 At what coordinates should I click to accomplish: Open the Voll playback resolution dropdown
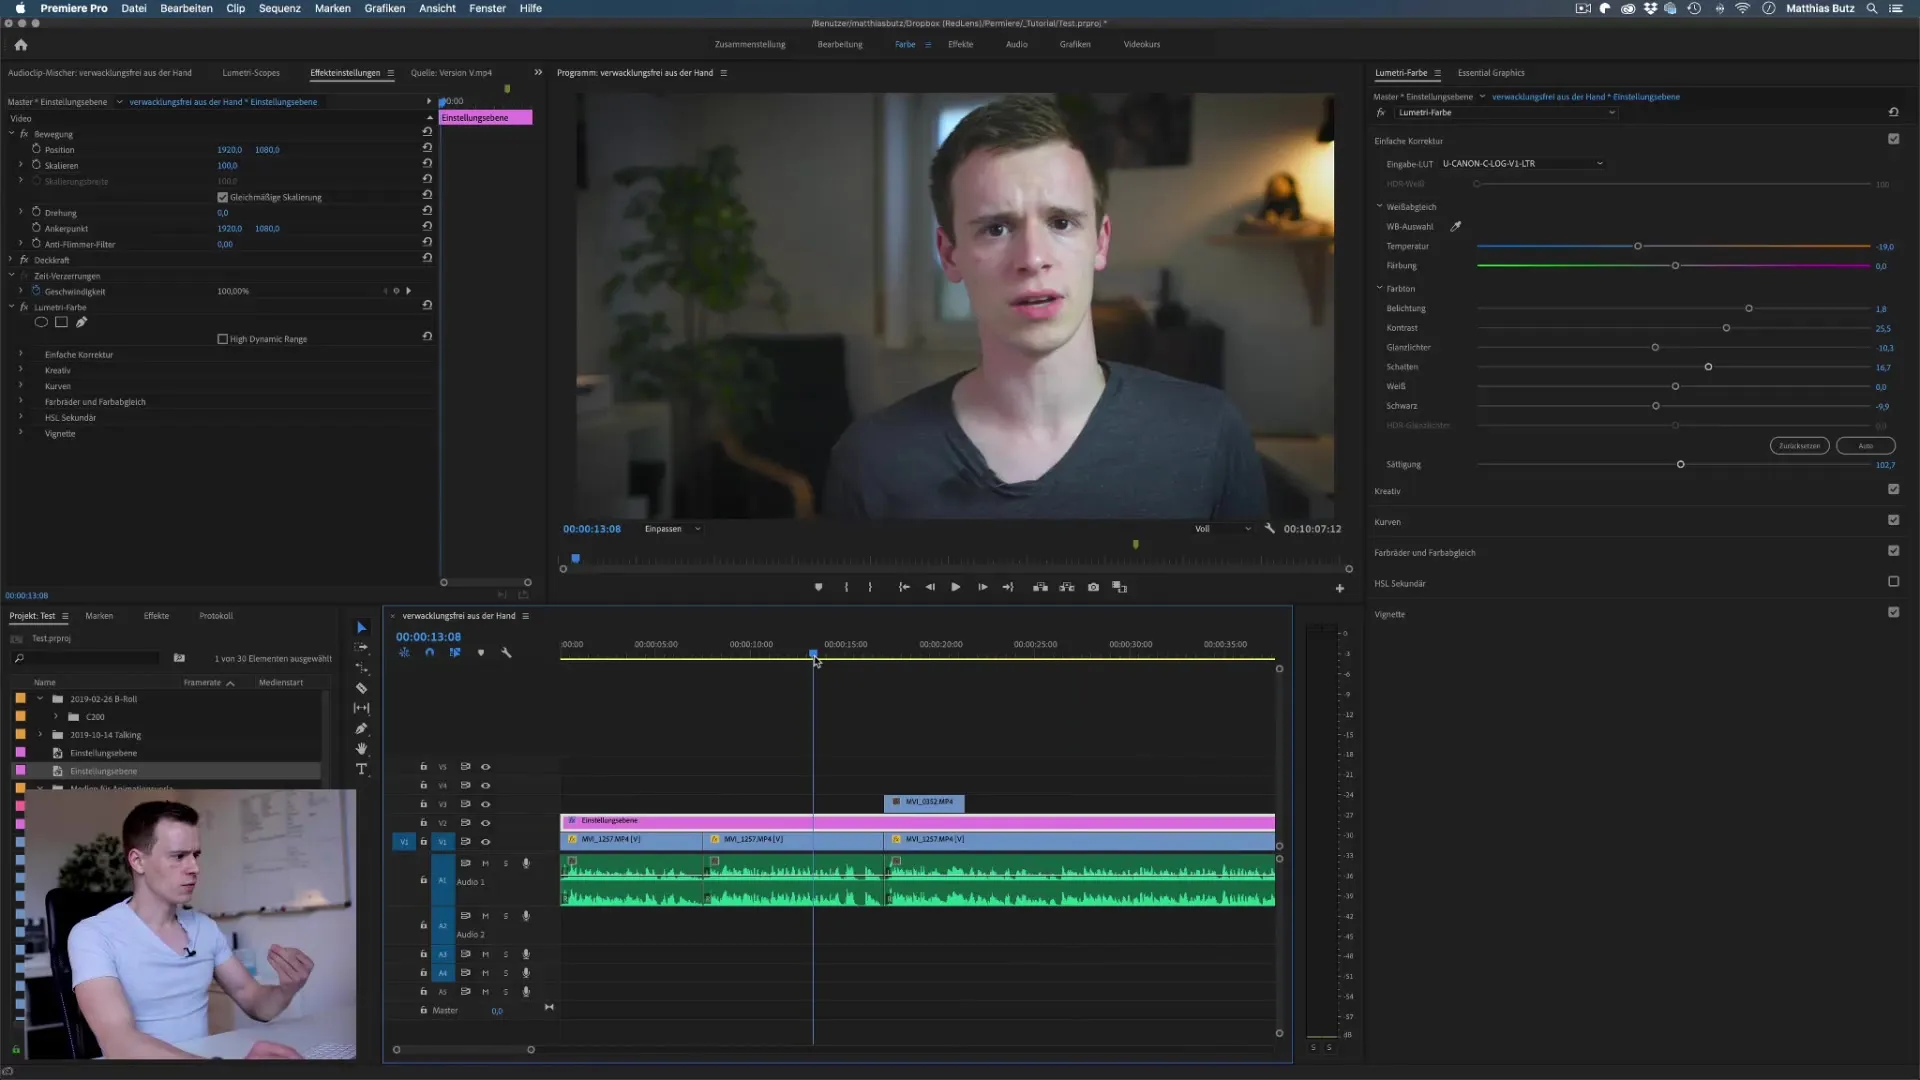click(x=1222, y=529)
